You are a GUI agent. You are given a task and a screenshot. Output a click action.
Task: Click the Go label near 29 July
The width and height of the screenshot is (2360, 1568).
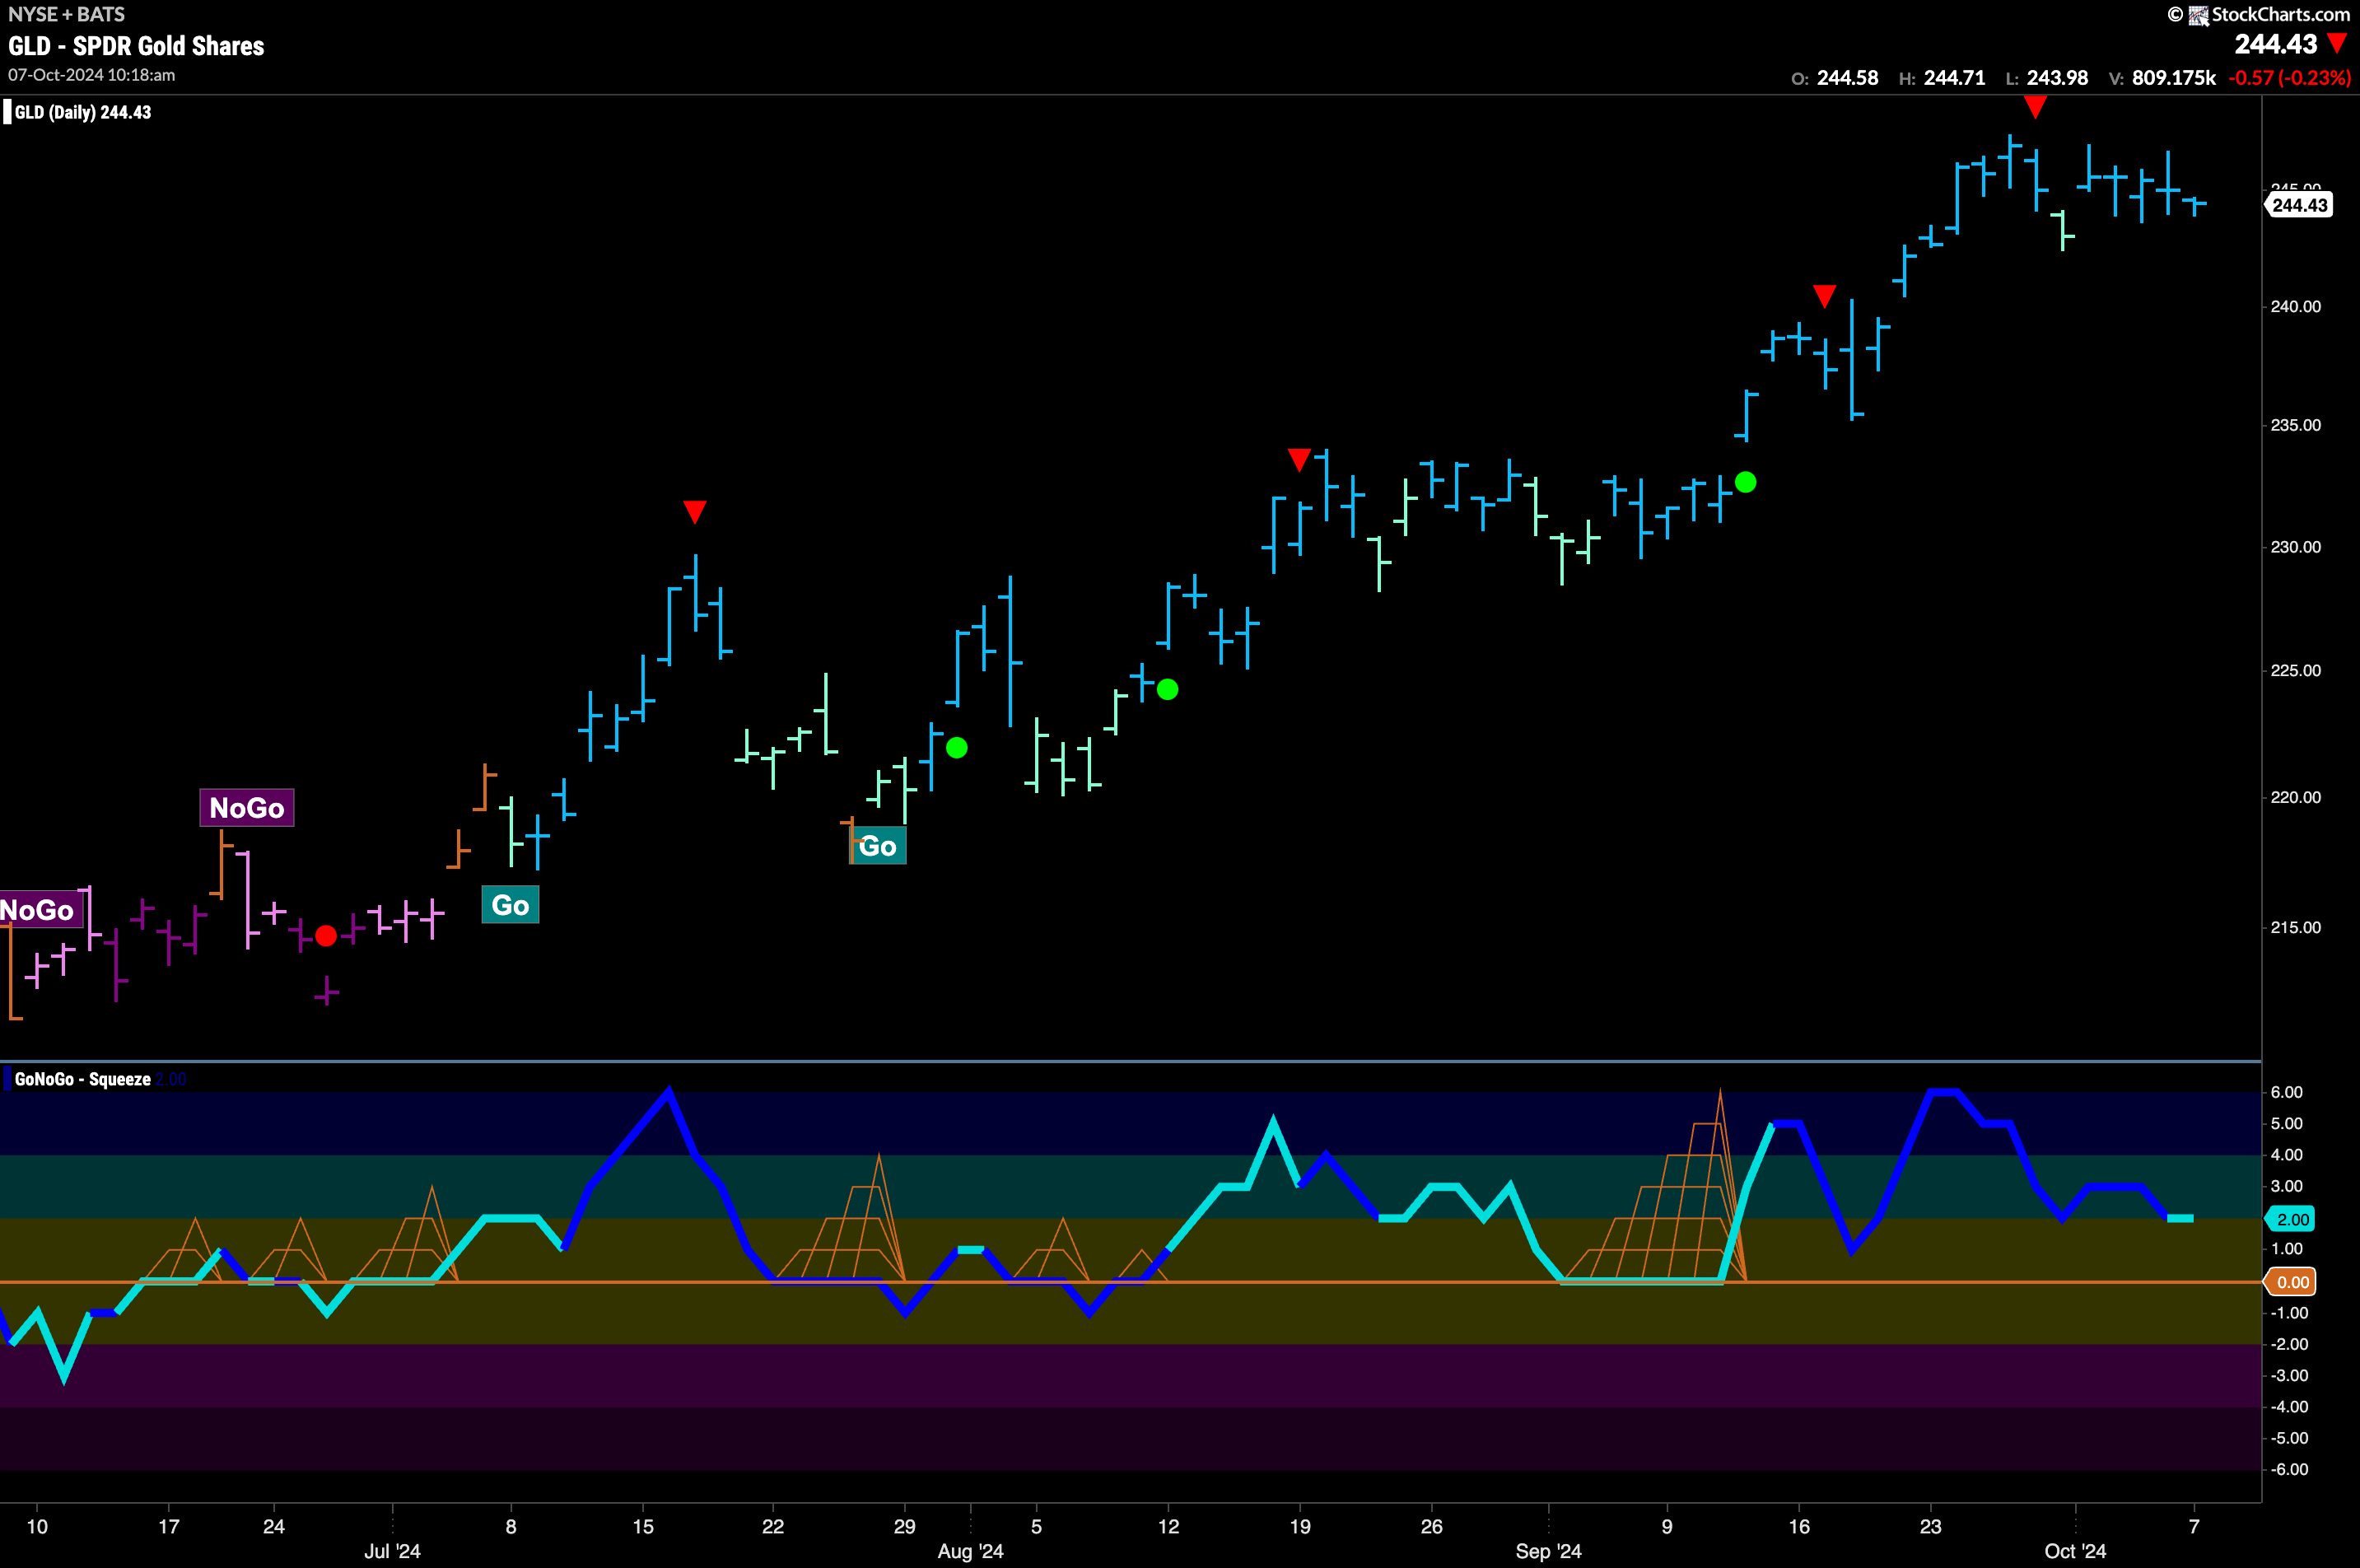click(x=878, y=846)
